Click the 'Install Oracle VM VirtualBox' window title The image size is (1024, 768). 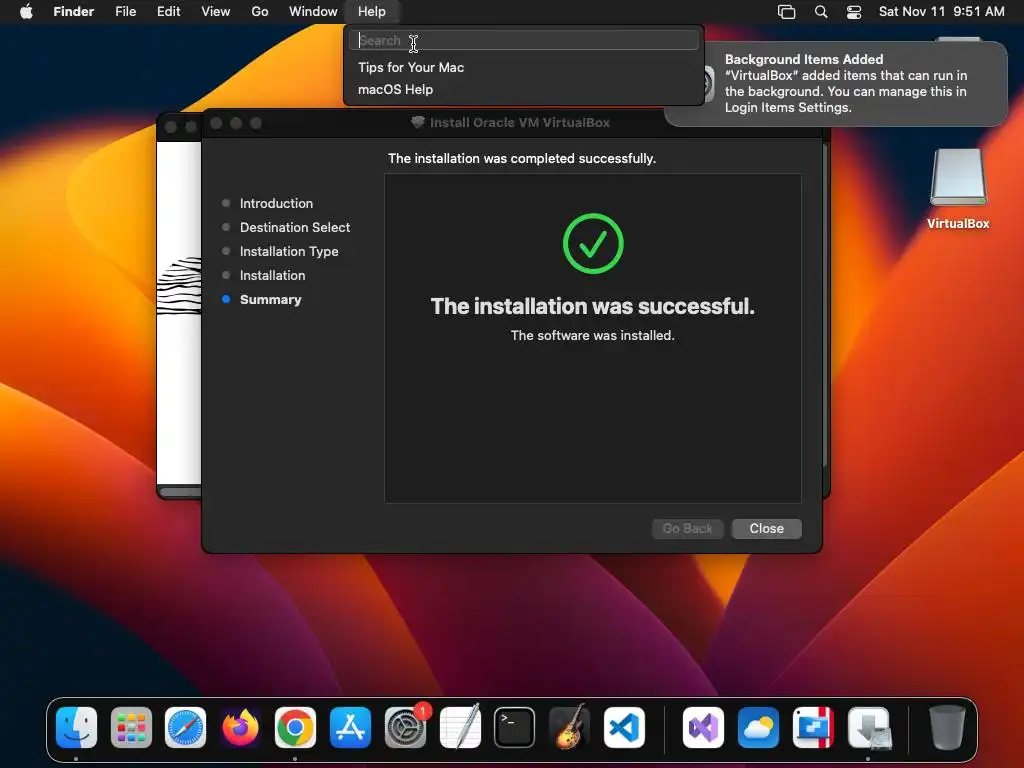[x=520, y=122]
